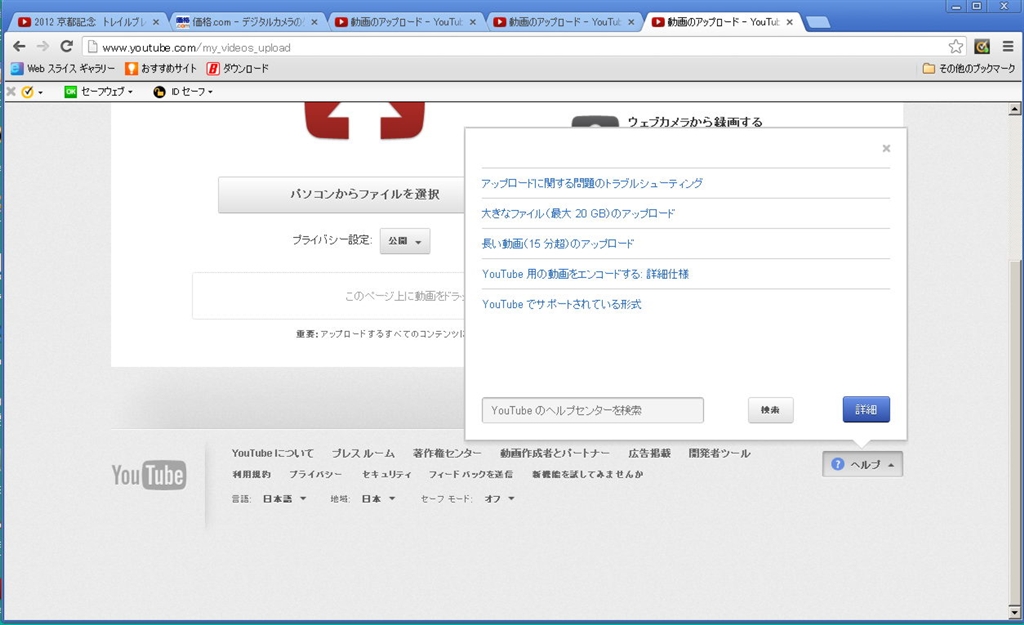Open 大きなファイル(最大 20 GB)のアップロード link
The height and width of the screenshot is (625, 1024).
(578, 214)
